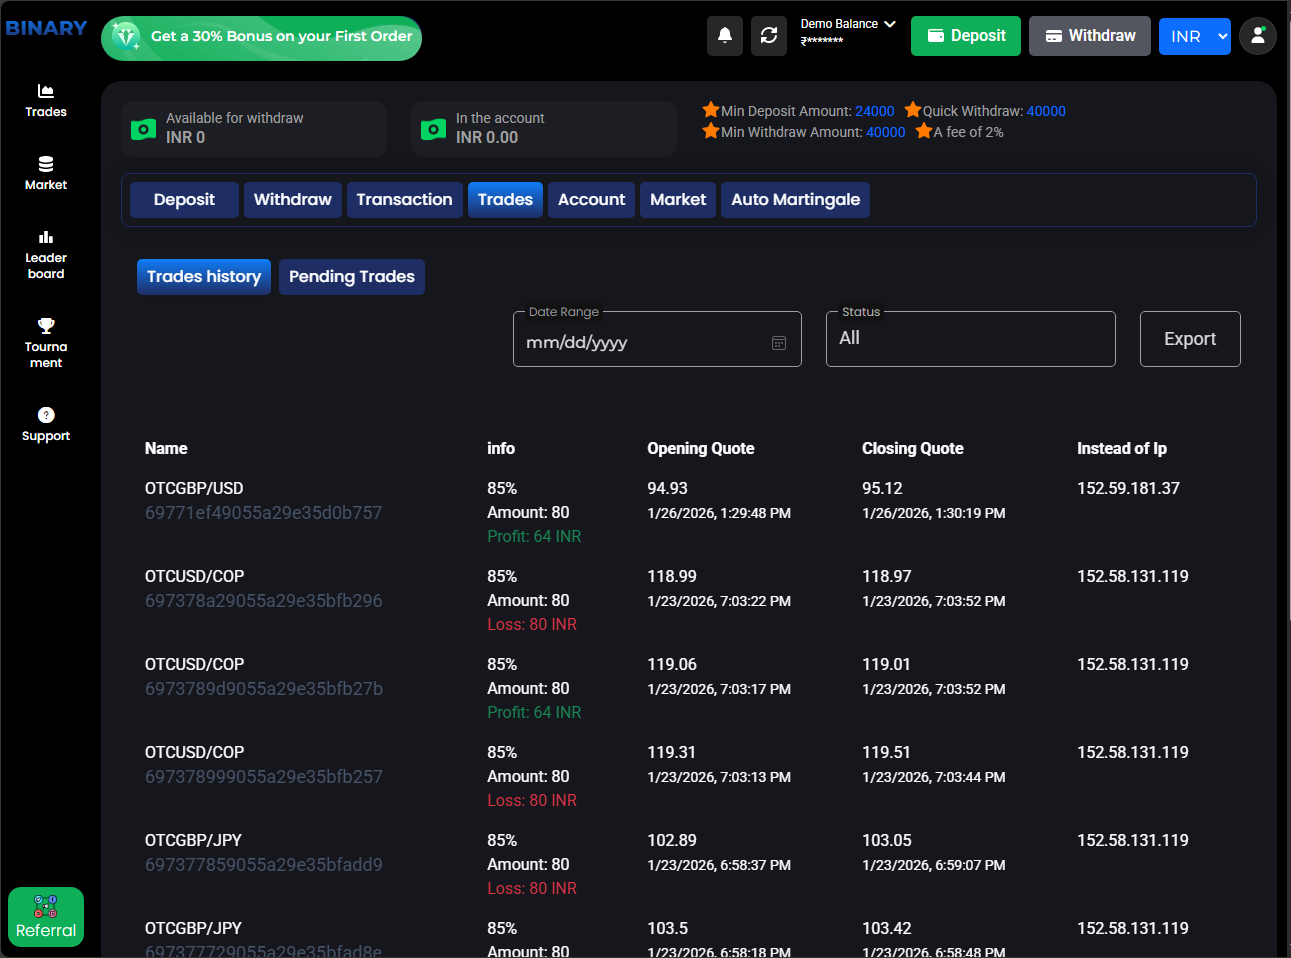The image size is (1291, 958).
Task: Click the Opening Quote column header
Action: [701, 449]
